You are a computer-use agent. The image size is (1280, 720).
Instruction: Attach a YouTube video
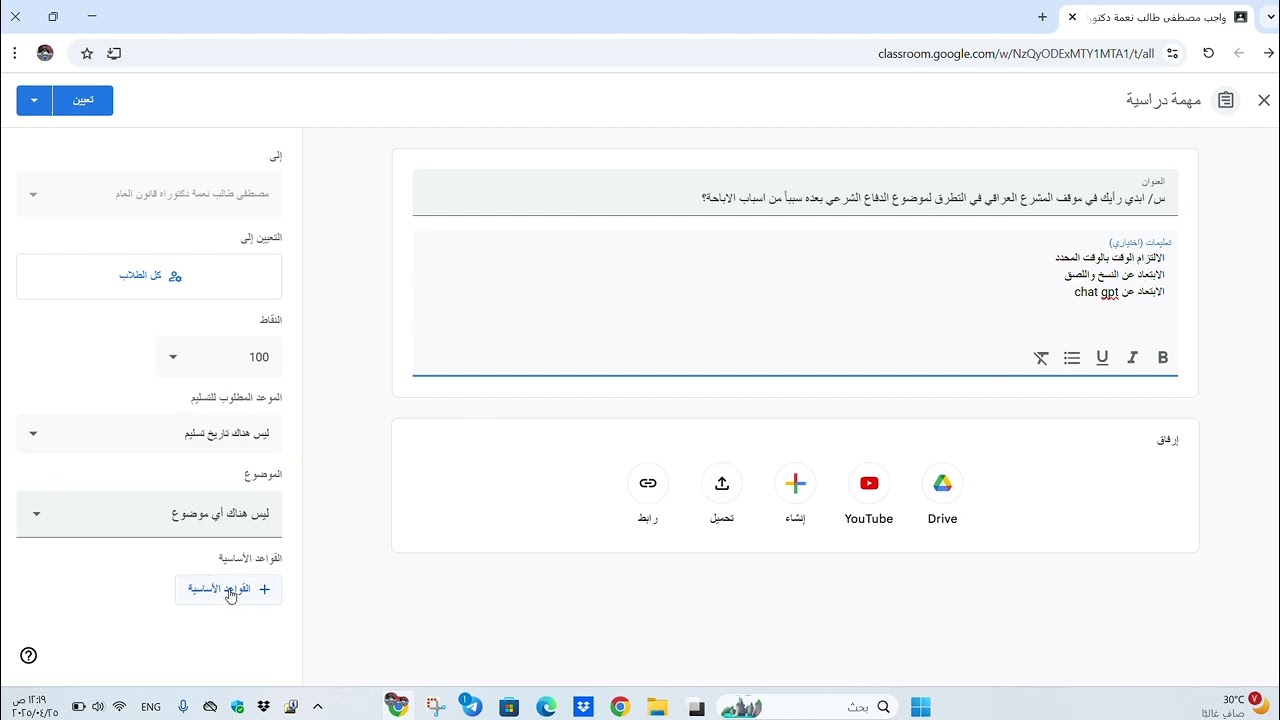pyautogui.click(x=869, y=484)
